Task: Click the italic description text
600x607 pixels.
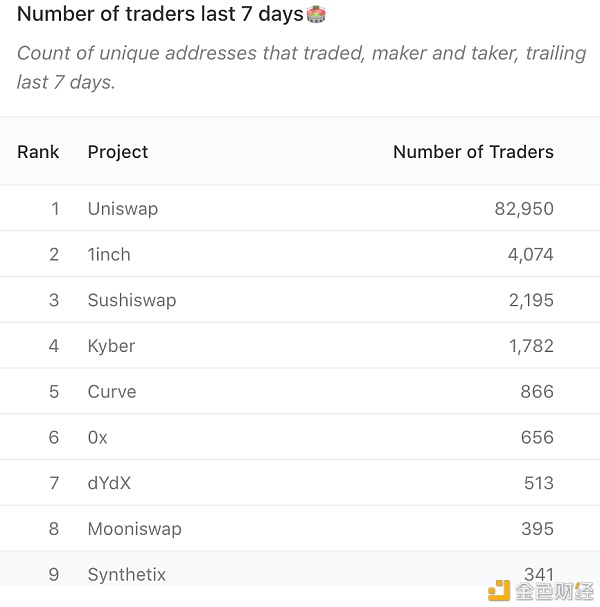Action: (302, 67)
